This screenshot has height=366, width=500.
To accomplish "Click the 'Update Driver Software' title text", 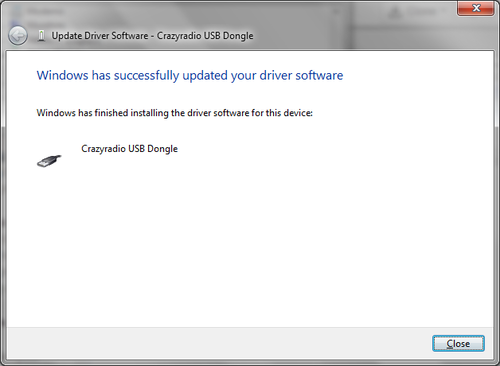I will pyautogui.click(x=100, y=36).
